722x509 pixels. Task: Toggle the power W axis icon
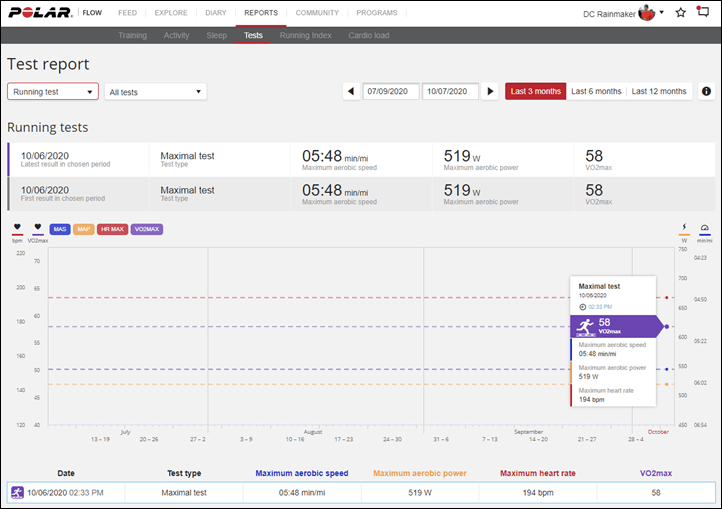pyautogui.click(x=684, y=229)
